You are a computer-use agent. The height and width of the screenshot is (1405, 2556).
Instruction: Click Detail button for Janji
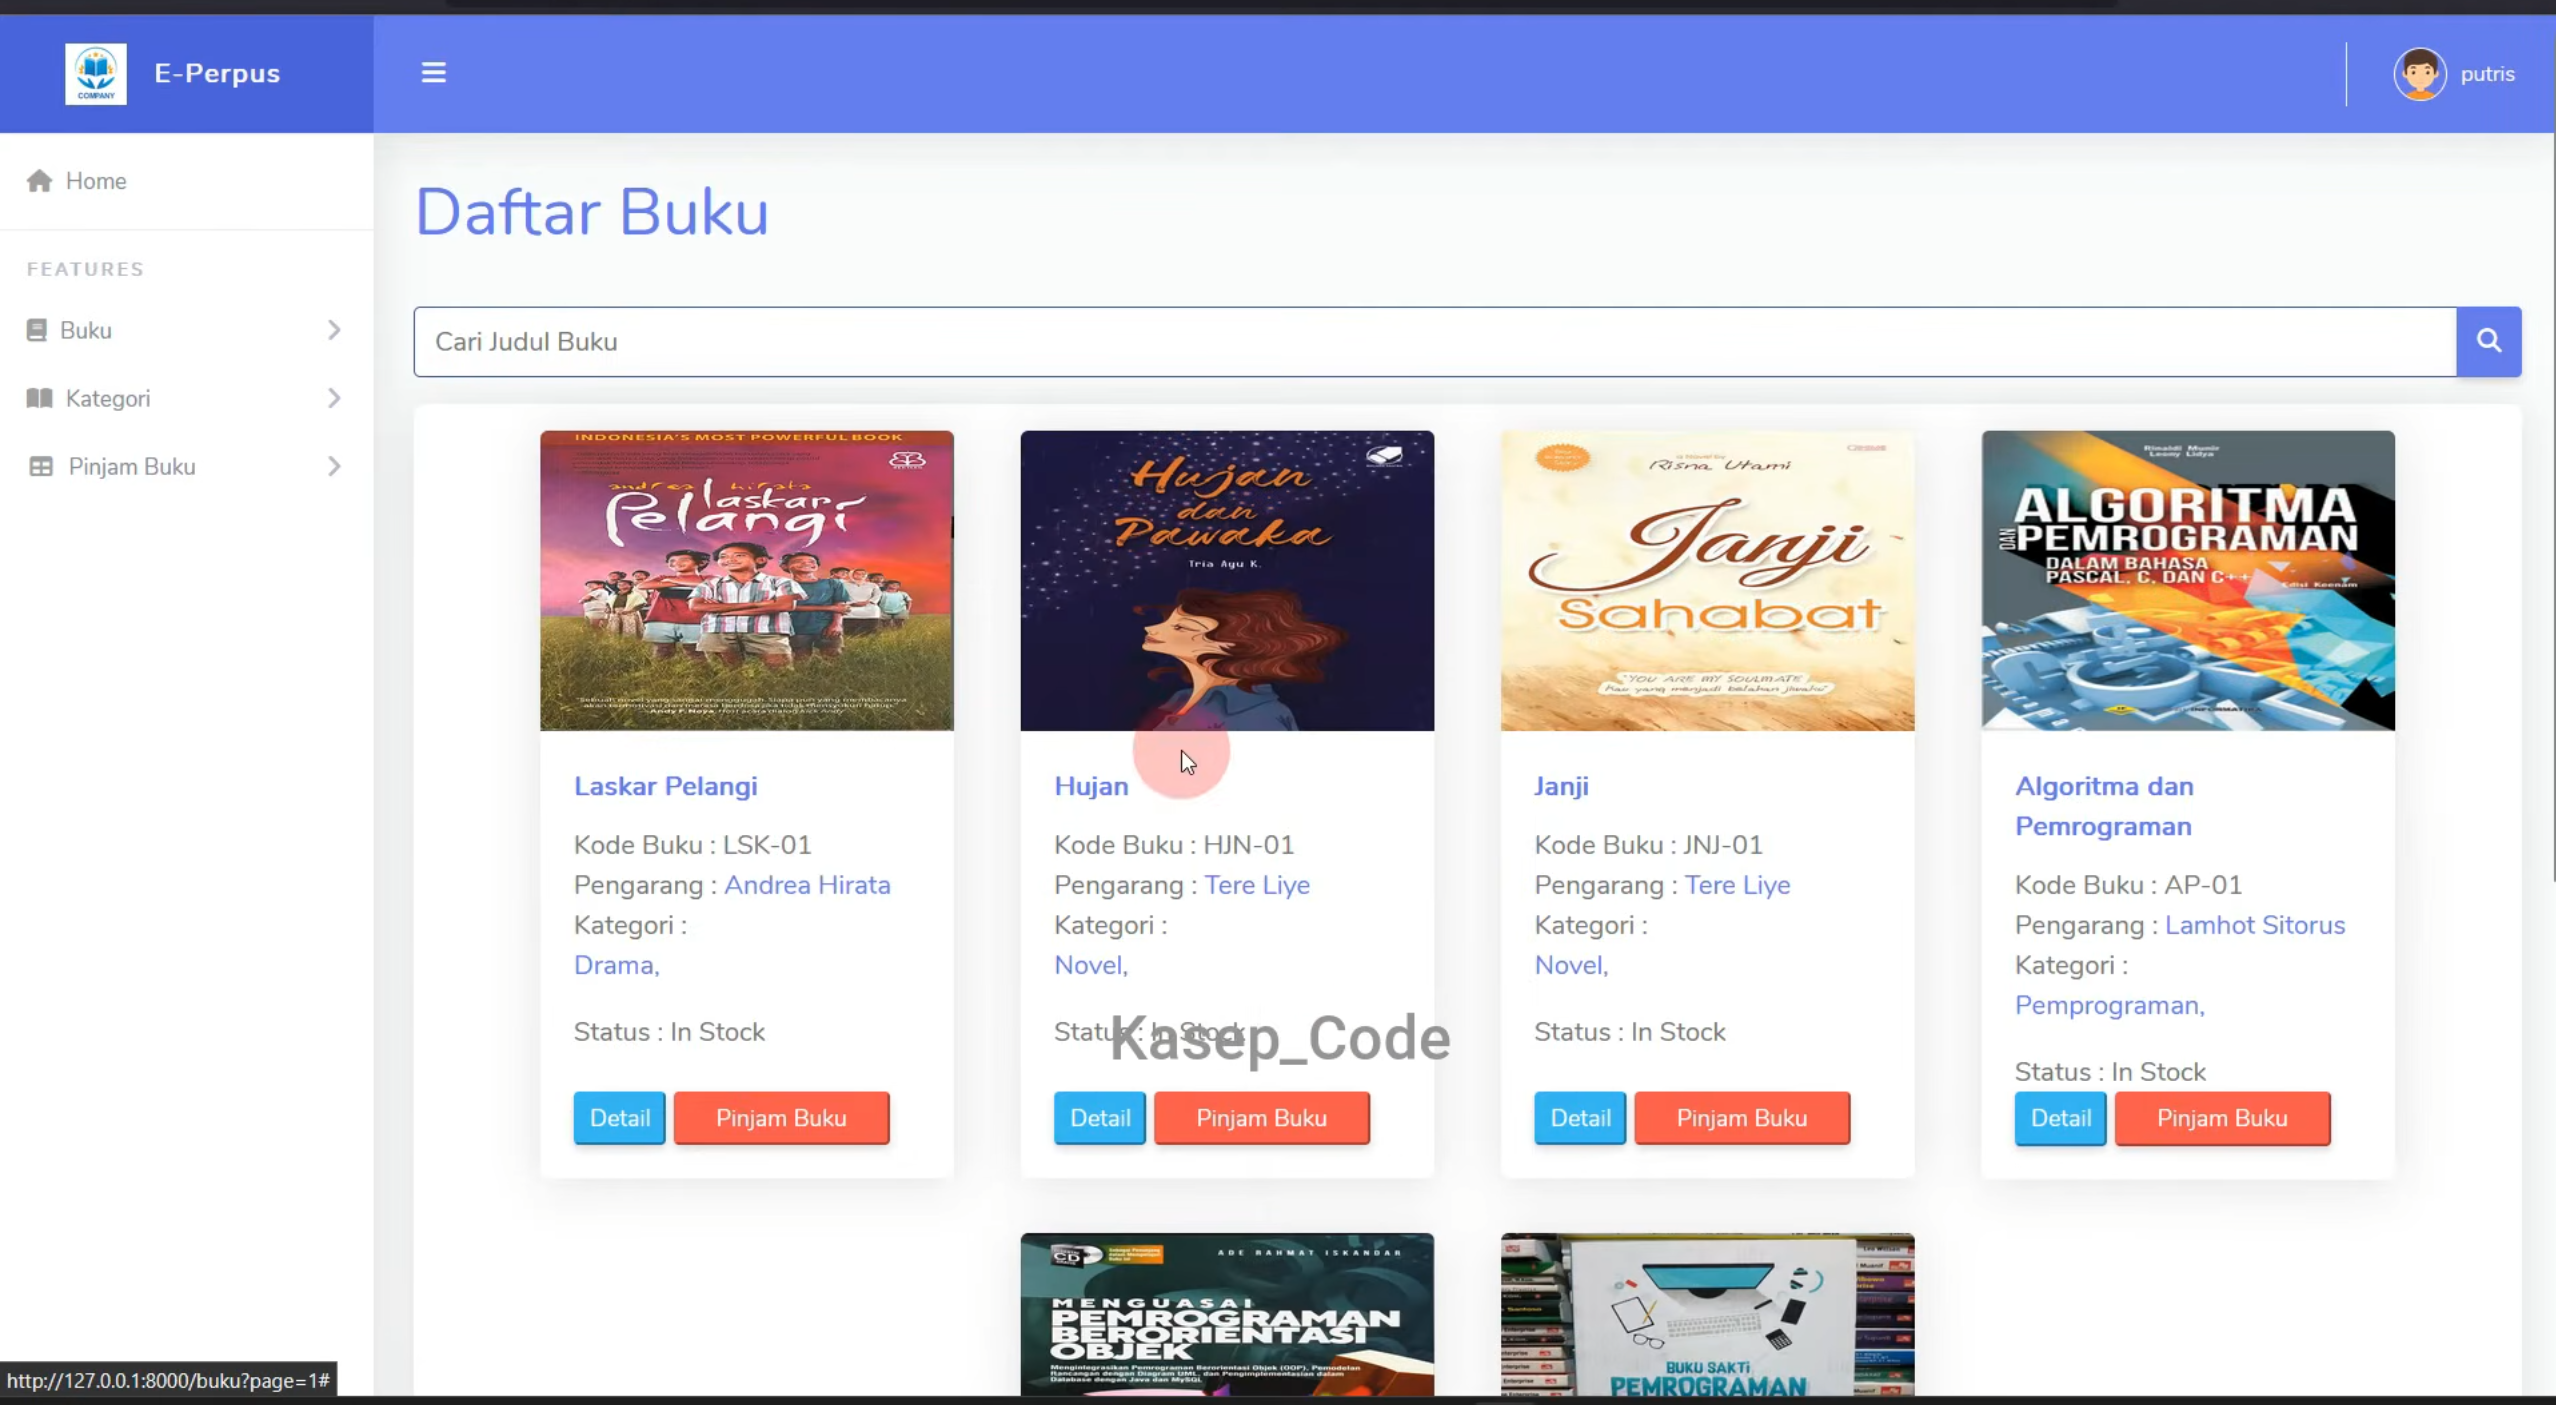[1580, 1117]
